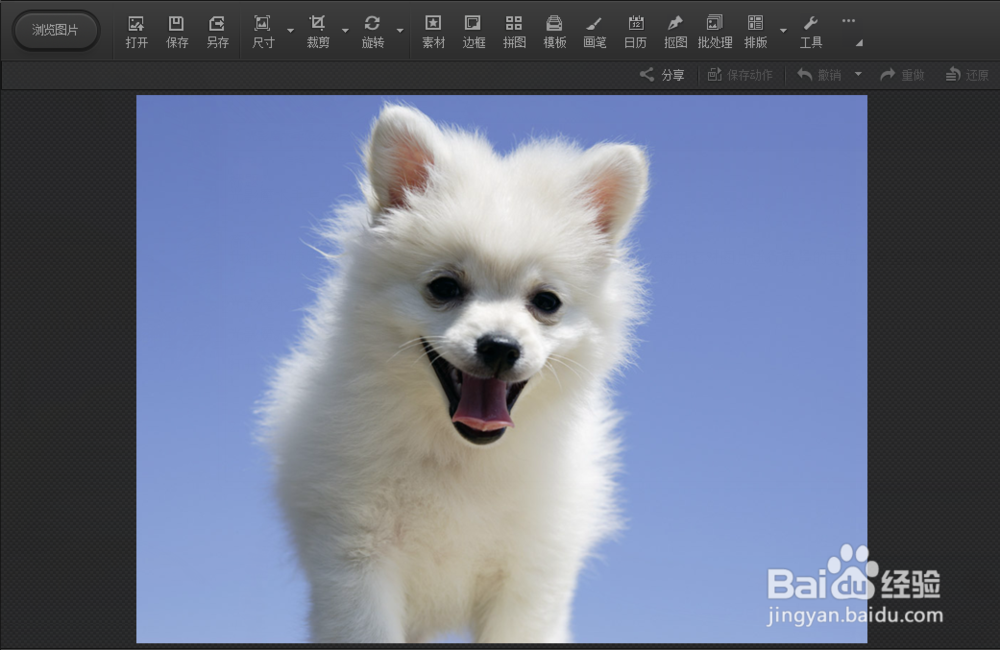The height and width of the screenshot is (650, 1000).
Task: Choose 另存 save-as icon
Action: click(217, 32)
